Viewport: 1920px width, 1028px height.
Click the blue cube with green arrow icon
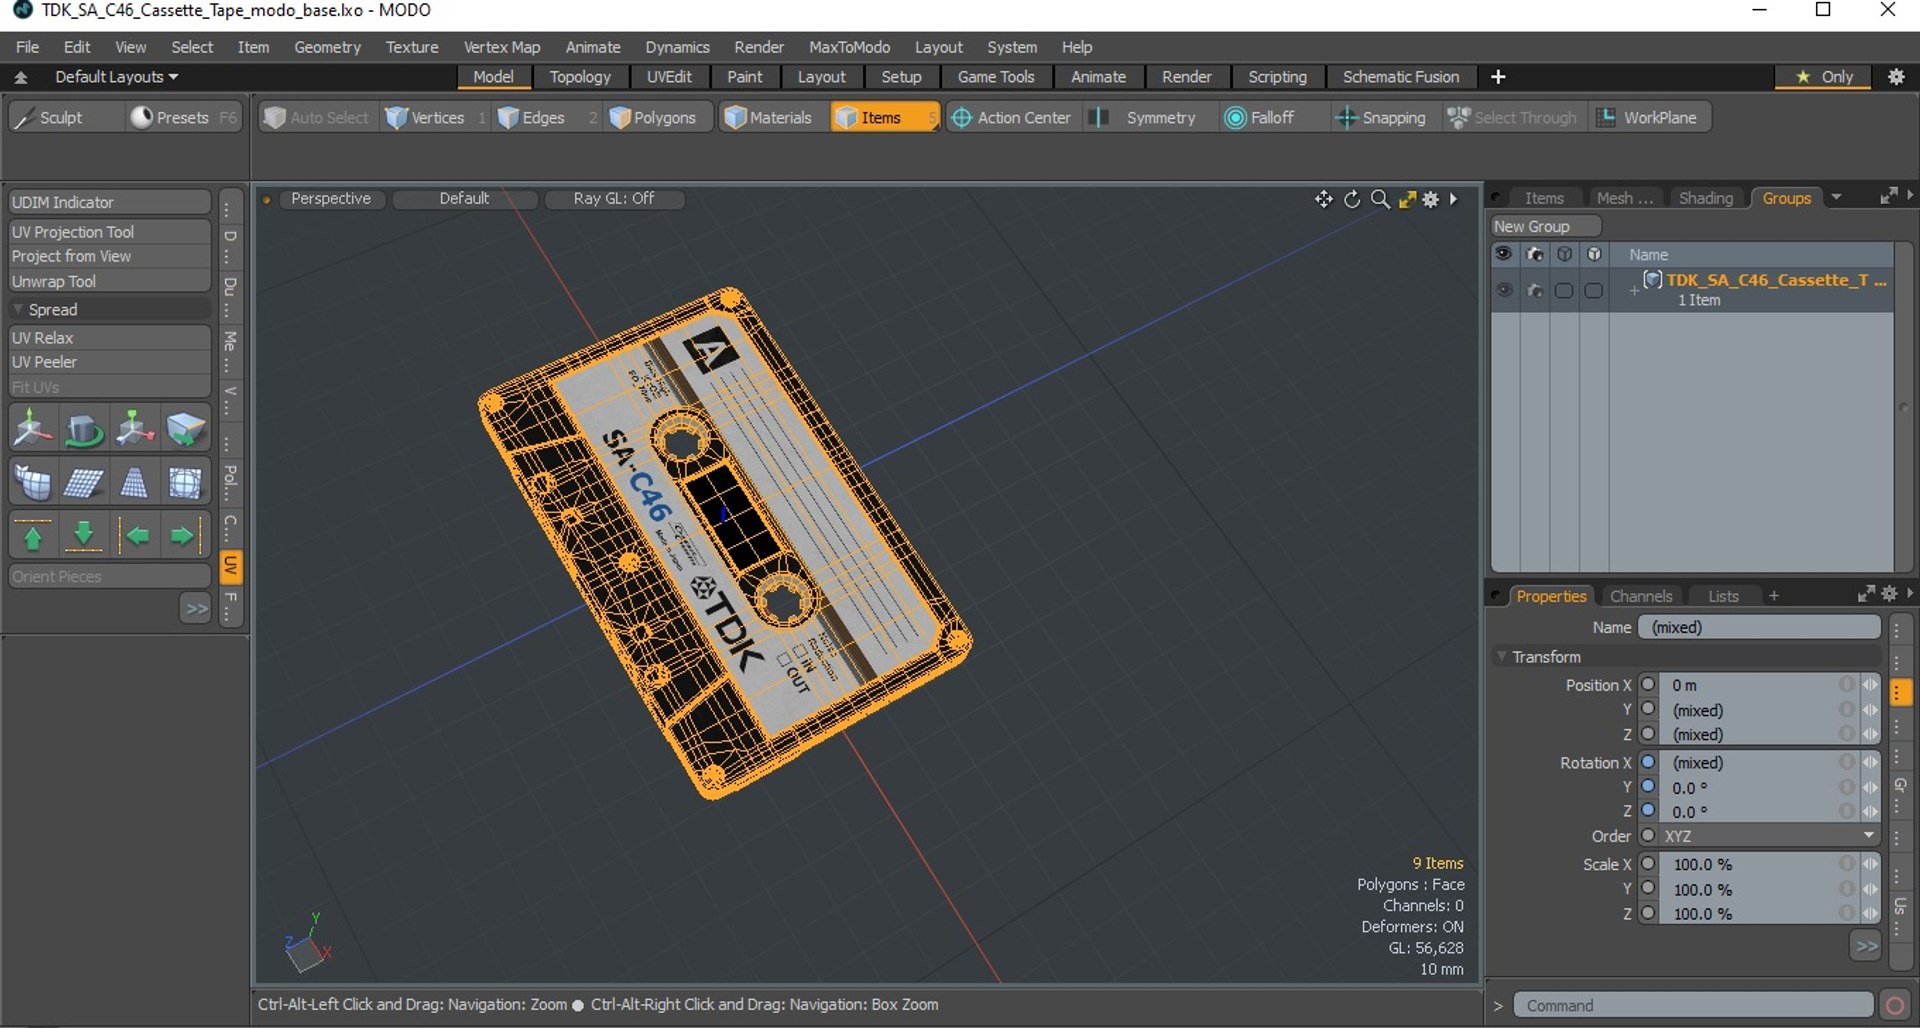point(185,430)
